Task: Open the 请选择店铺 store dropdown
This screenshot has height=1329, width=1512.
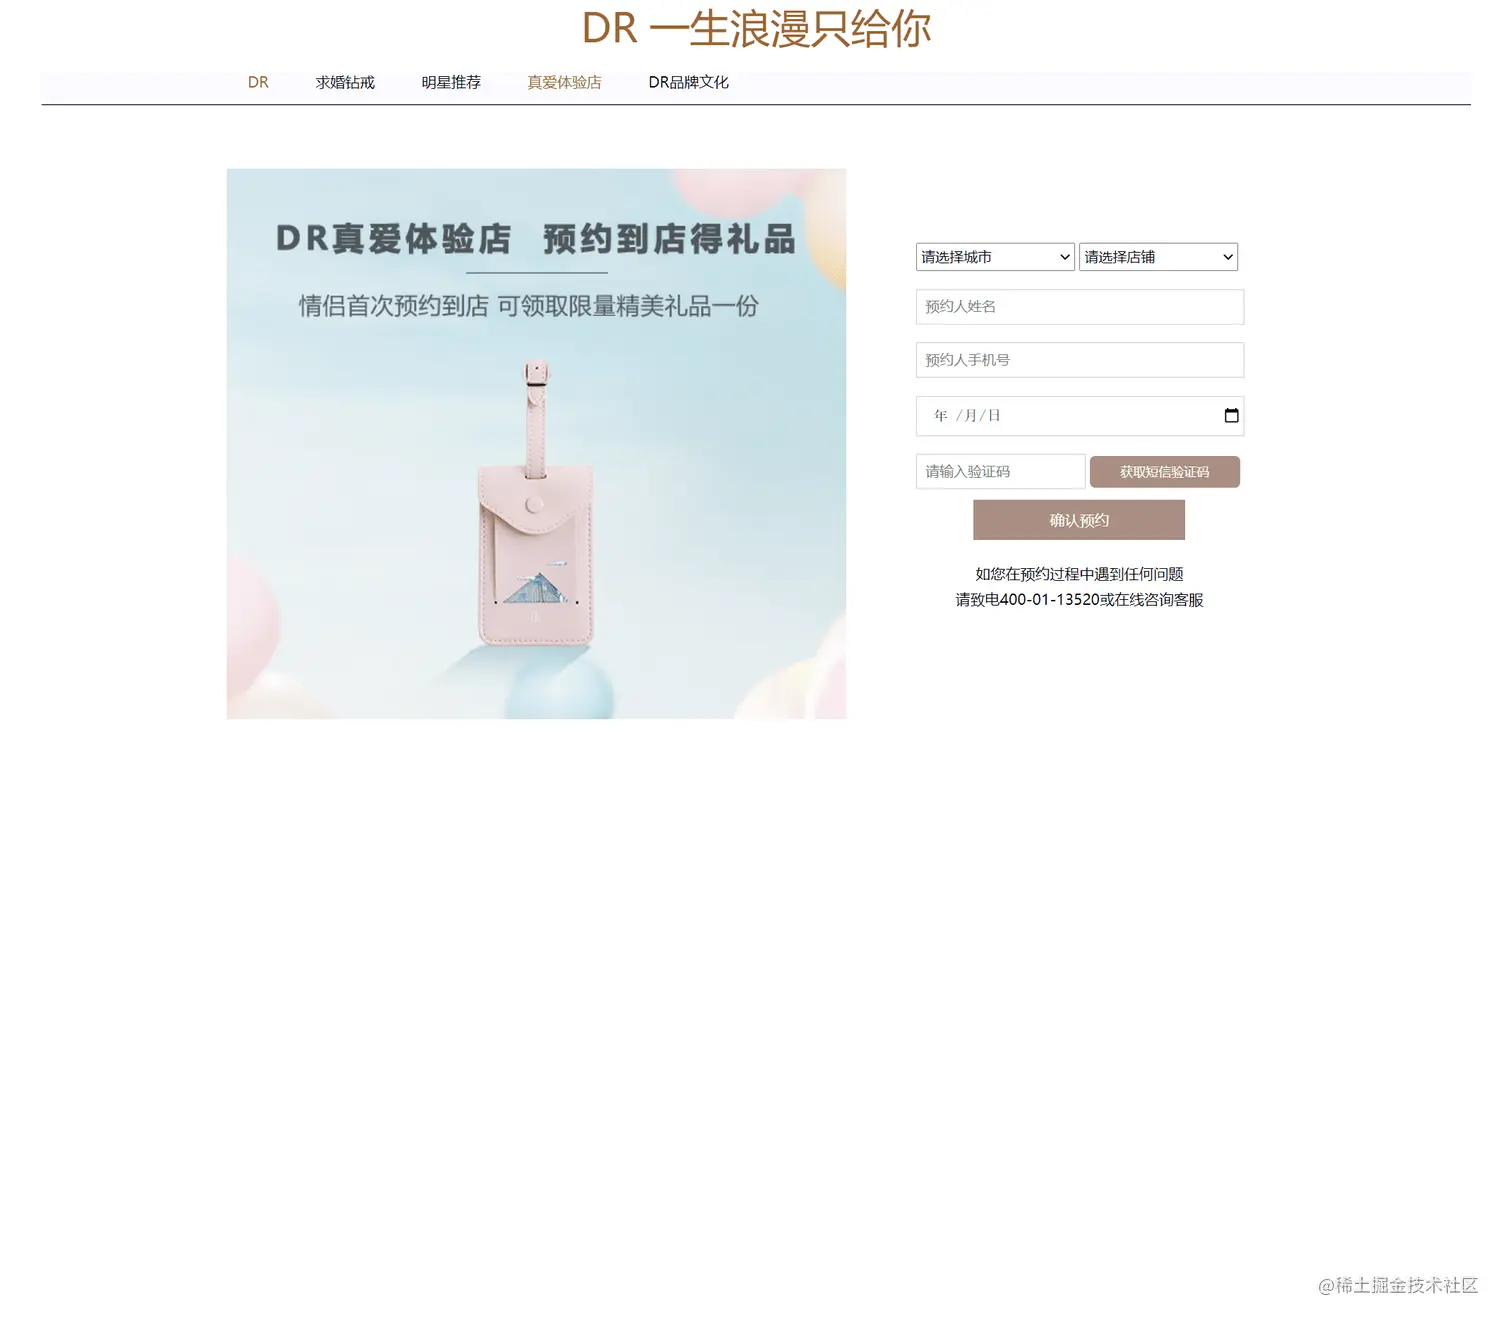Action: (x=1157, y=257)
